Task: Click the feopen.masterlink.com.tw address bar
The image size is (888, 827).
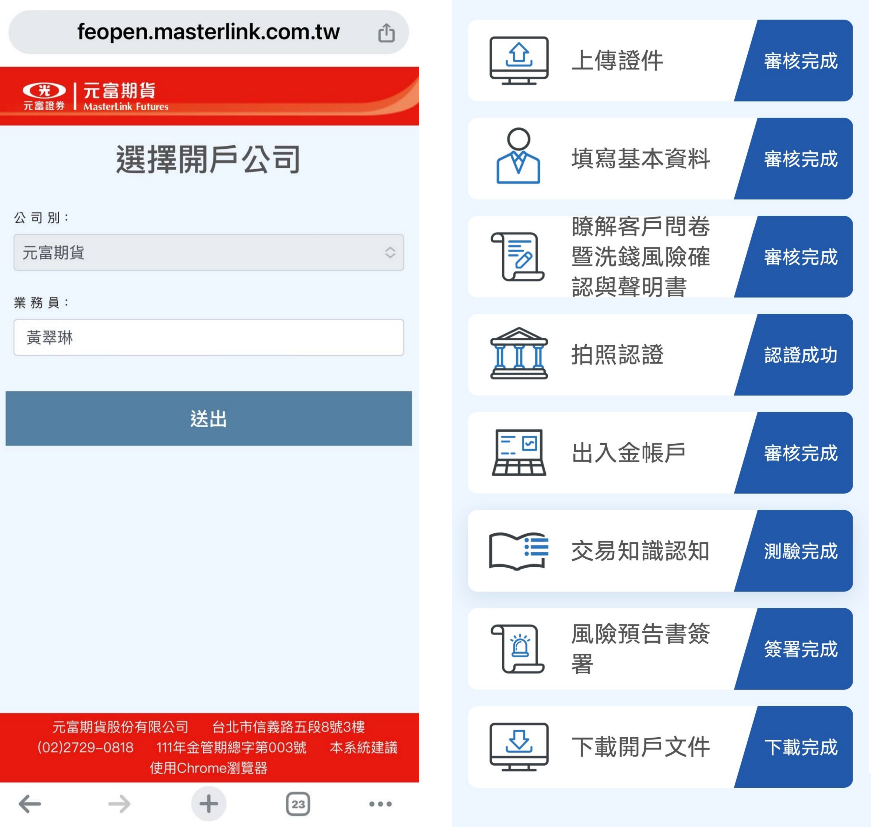Action: coord(208,32)
